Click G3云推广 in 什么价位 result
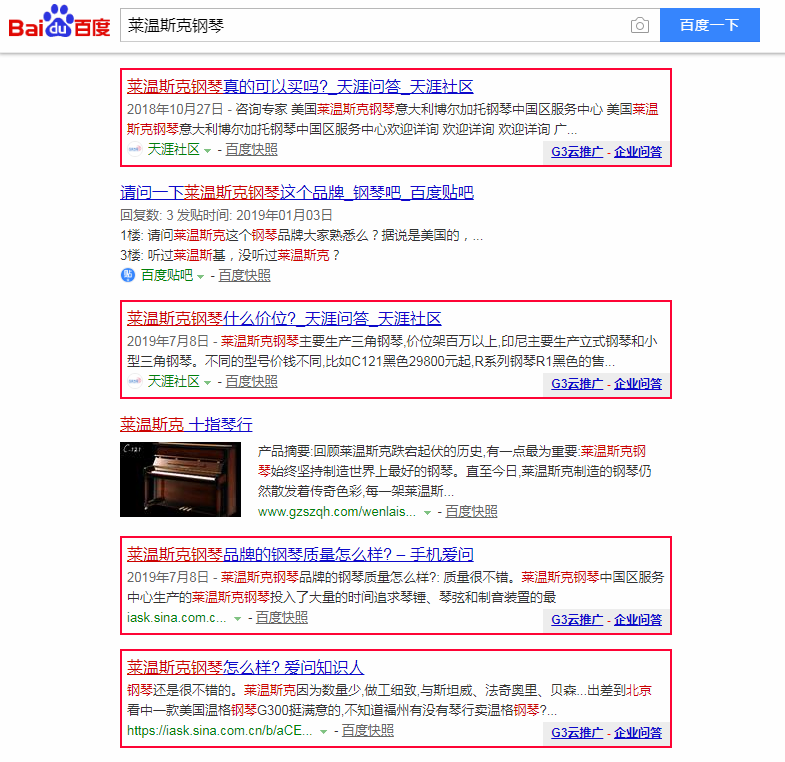Viewport: 785px width, 762px height. click(577, 384)
